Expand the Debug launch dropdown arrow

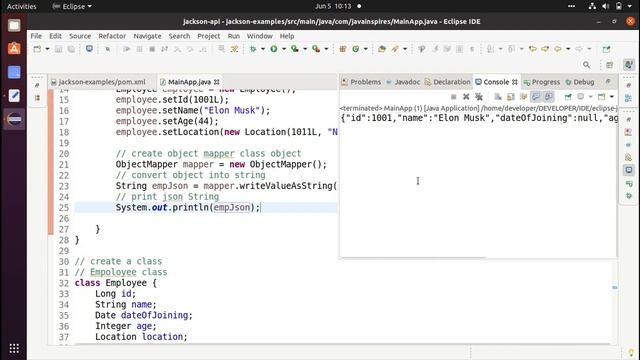(263, 49)
